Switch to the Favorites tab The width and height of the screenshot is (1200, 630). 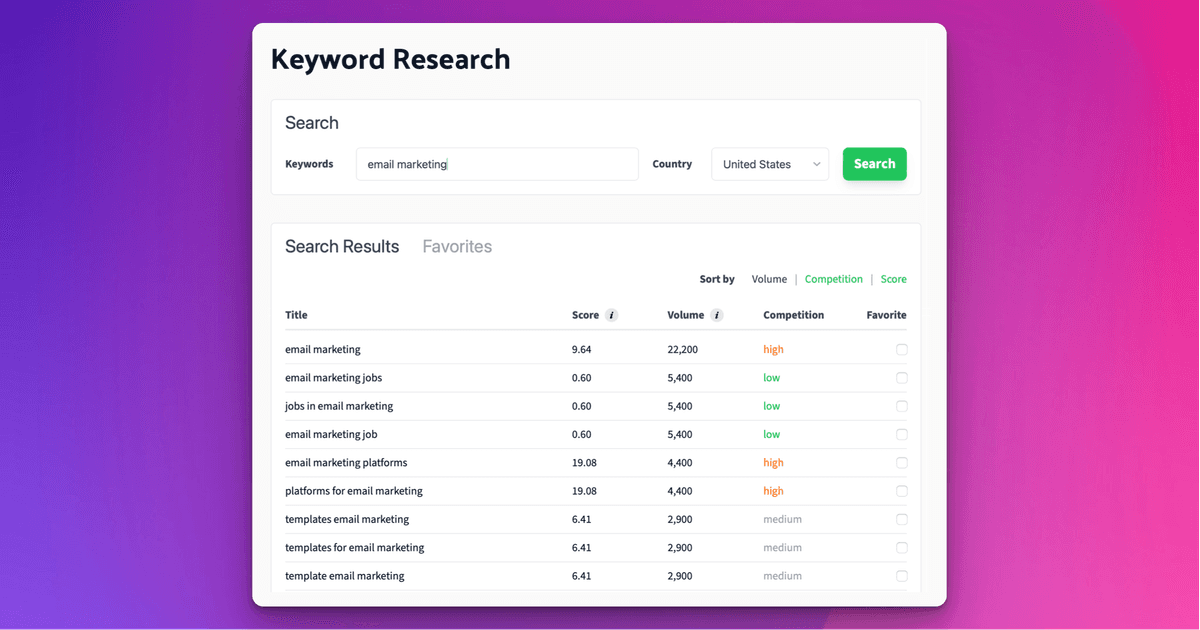pos(457,247)
